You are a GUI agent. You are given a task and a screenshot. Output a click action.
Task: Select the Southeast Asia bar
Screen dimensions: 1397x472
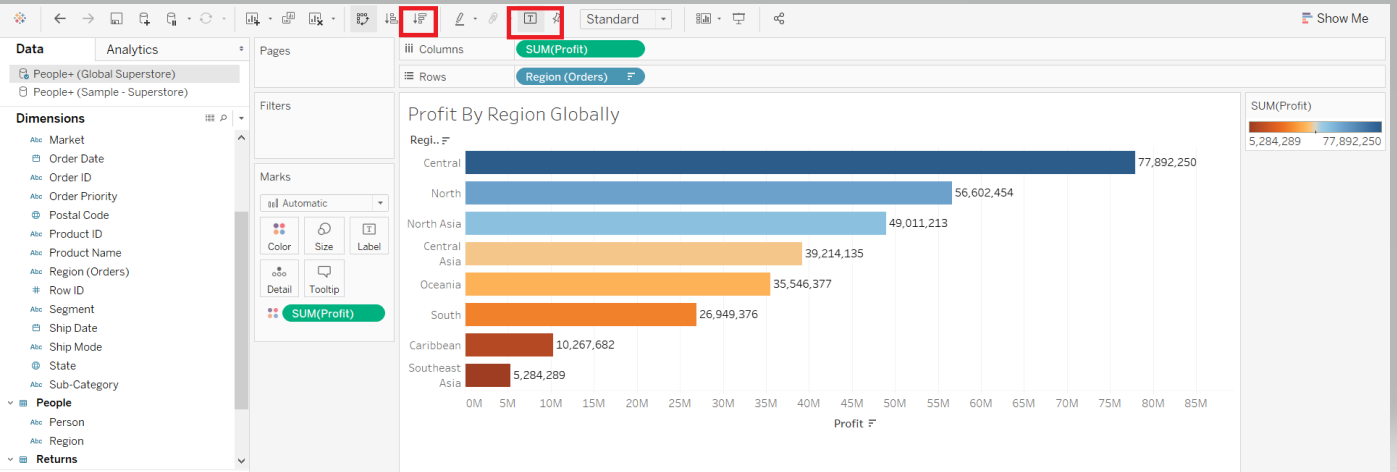point(488,375)
